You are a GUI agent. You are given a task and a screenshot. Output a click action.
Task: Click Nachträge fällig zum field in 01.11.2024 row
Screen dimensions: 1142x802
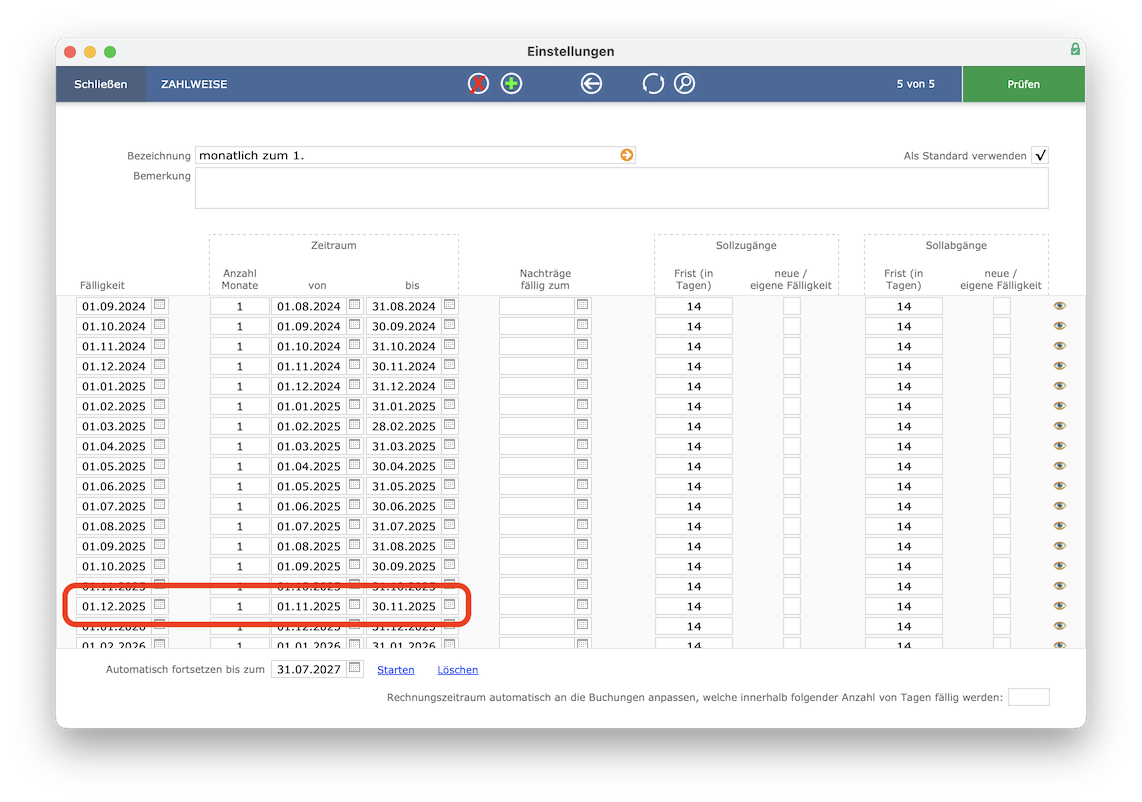[537, 346]
